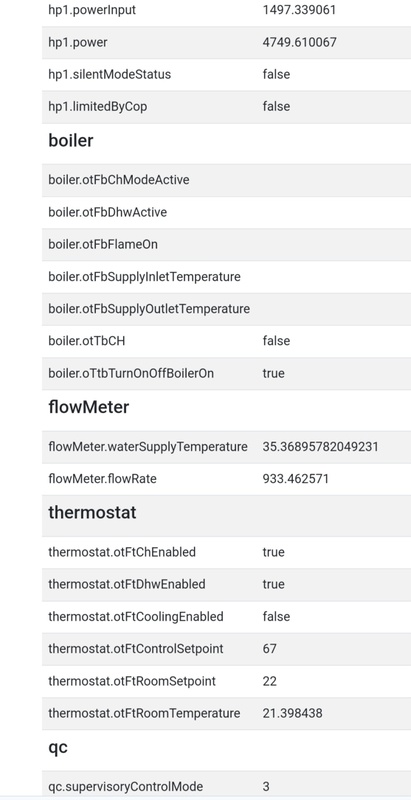Select the boiler.oTtbTurnOnOffBoilerOn true value
Viewport: 411px width, 800px height.
click(x=273, y=373)
